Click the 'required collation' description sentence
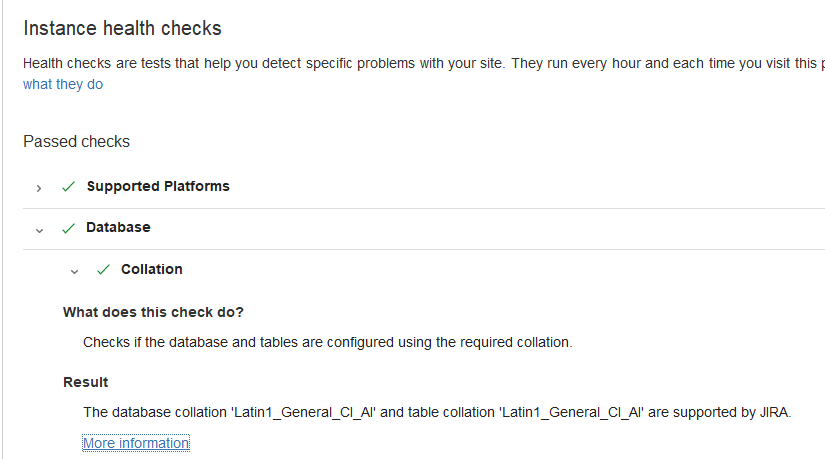 (x=327, y=342)
